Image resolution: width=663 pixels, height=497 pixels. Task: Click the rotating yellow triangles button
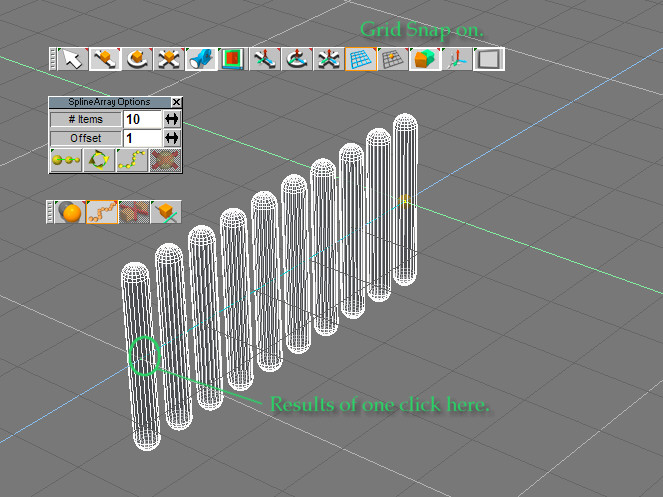click(x=99, y=159)
